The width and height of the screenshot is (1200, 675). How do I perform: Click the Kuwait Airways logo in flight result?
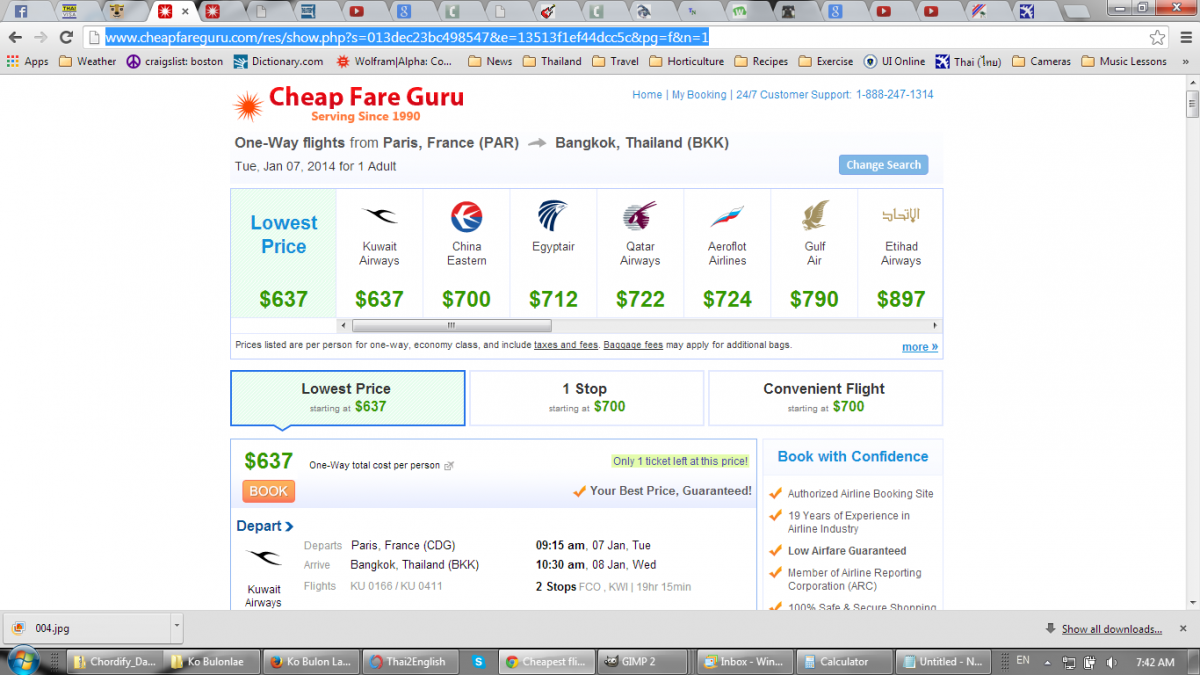coord(264,557)
